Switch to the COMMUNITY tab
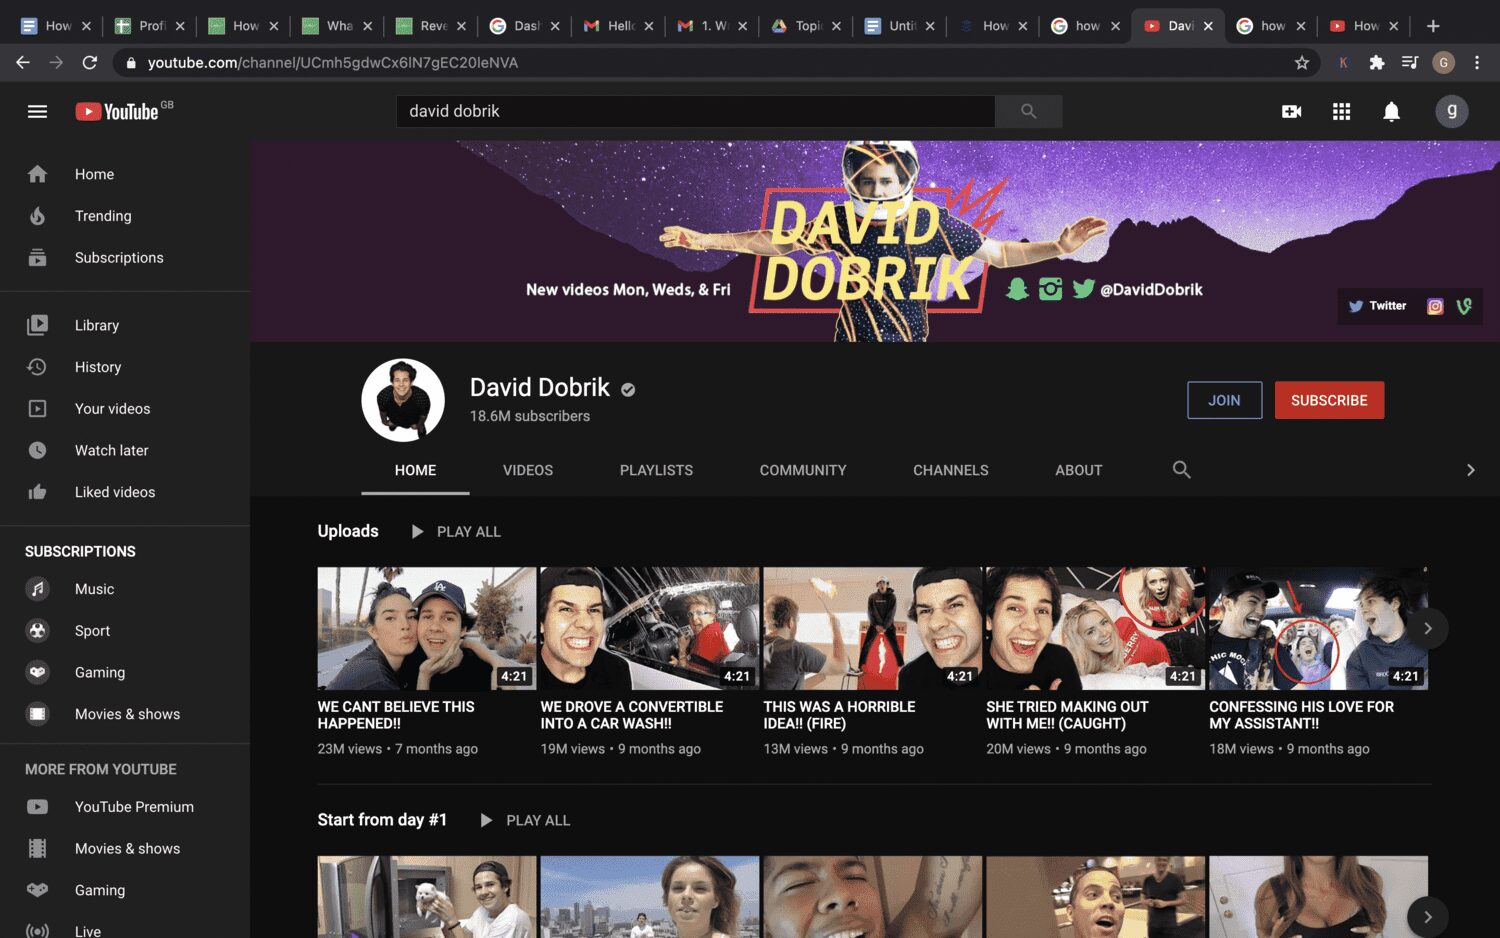Viewport: 1500px width, 938px height. pos(803,470)
